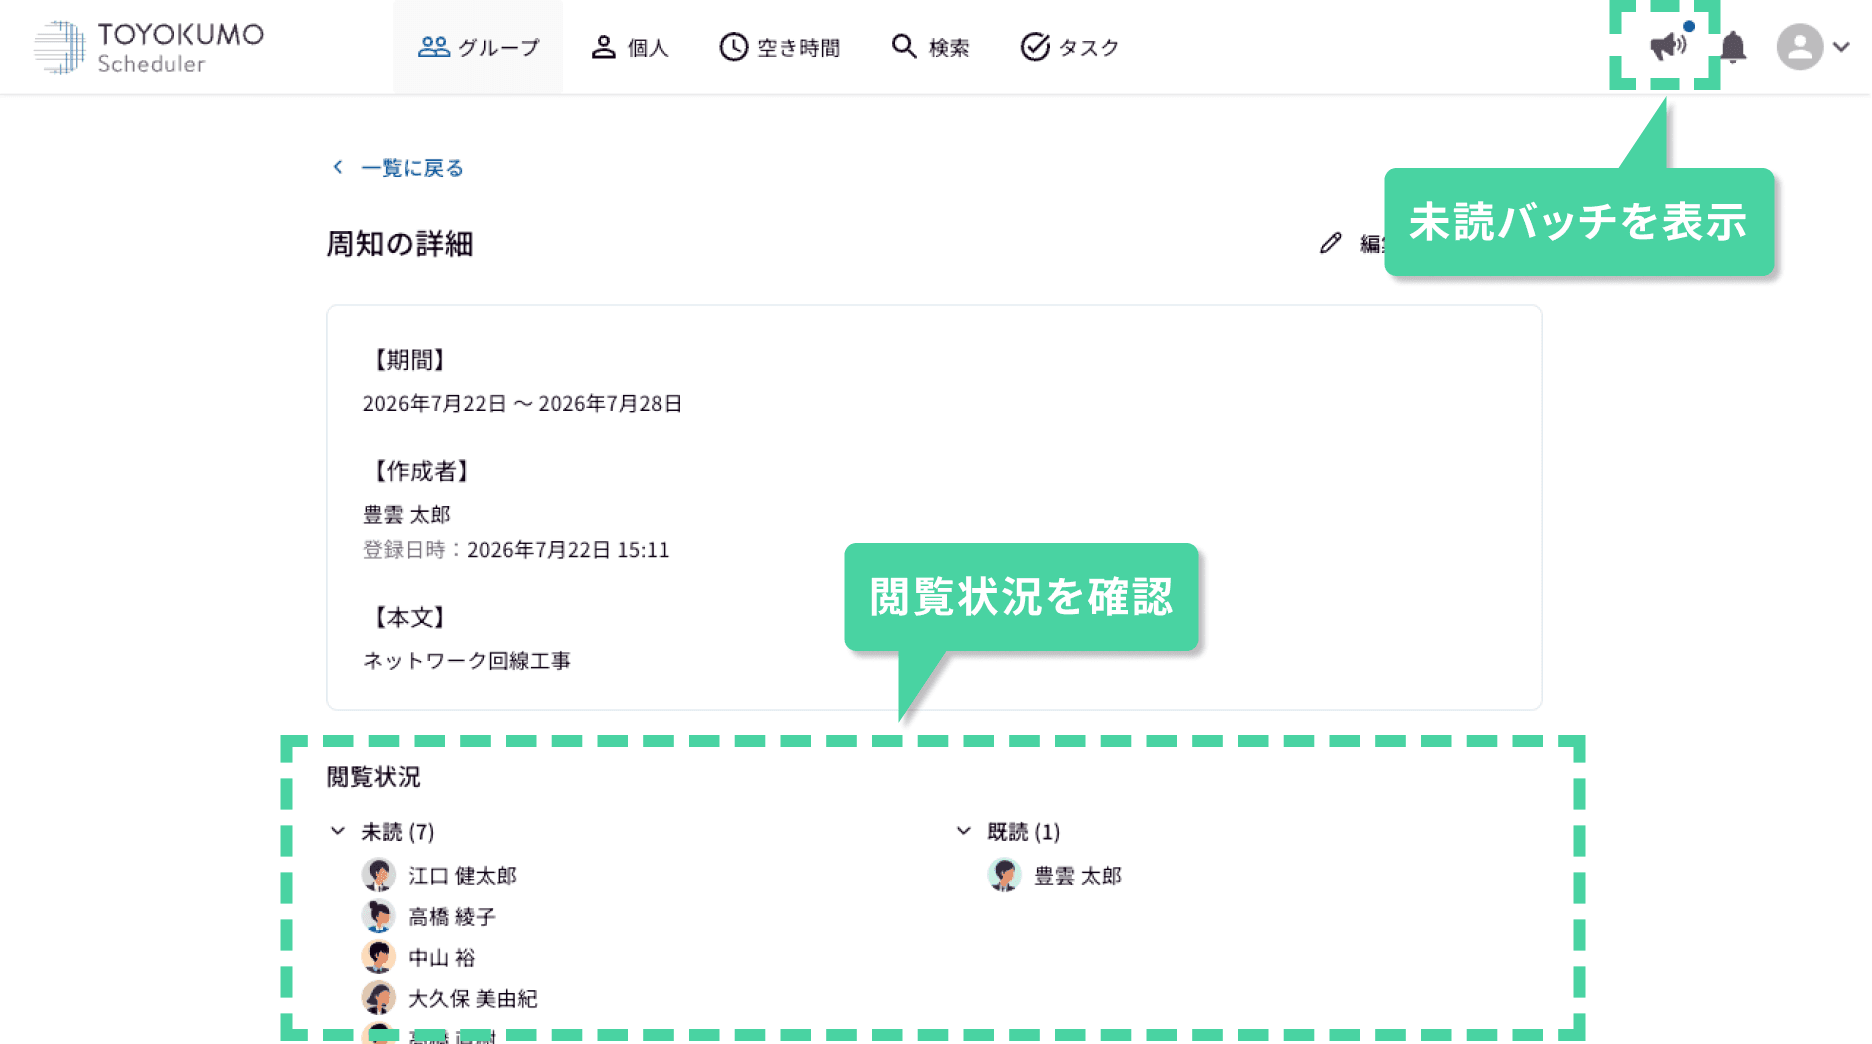Click avatar of 中山 裕
This screenshot has height=1044, width=1872.
tap(378, 957)
